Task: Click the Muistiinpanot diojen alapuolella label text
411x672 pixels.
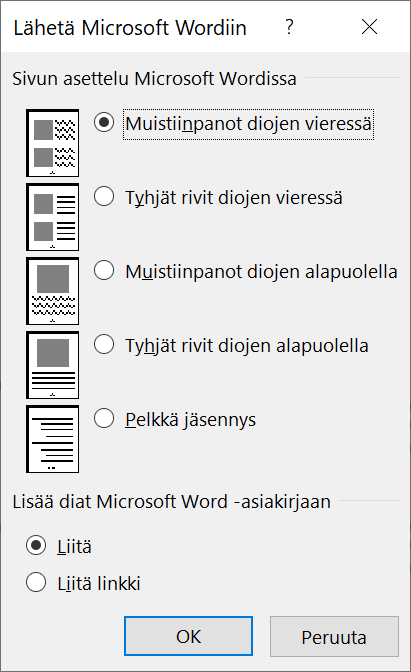Action: [x=261, y=272]
